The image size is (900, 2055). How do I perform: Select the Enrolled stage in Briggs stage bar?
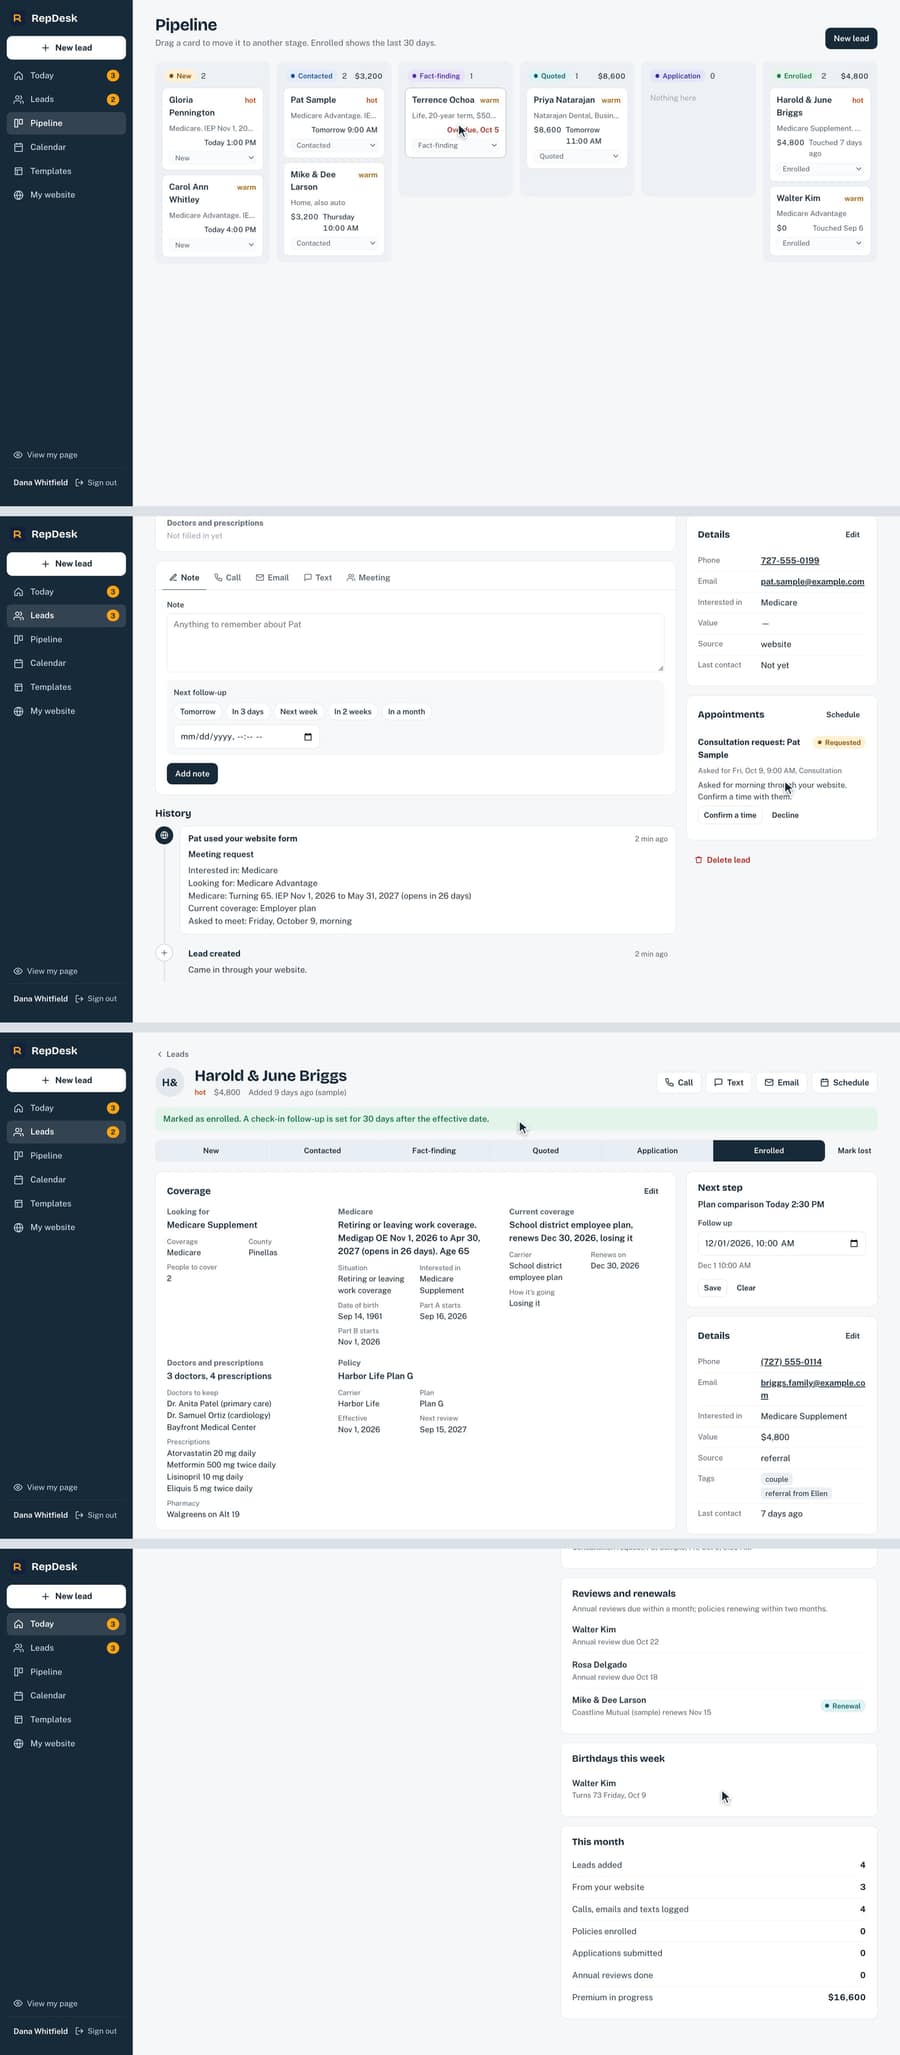pyautogui.click(x=769, y=1151)
